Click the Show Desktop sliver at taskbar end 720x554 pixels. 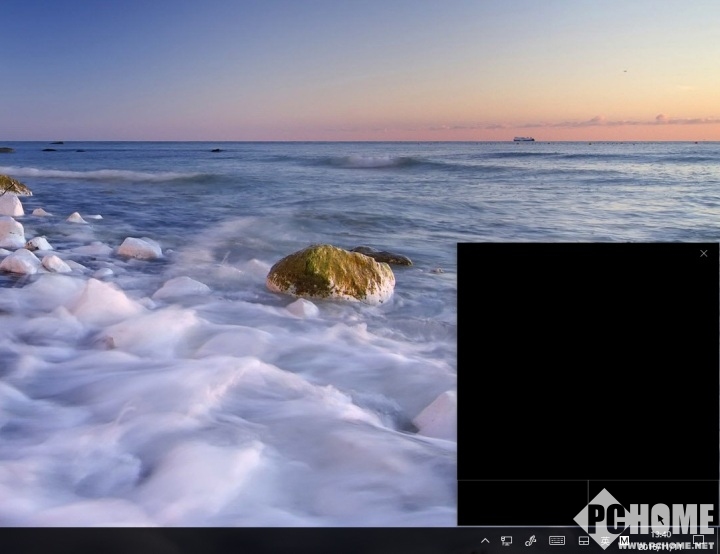click(x=717, y=541)
